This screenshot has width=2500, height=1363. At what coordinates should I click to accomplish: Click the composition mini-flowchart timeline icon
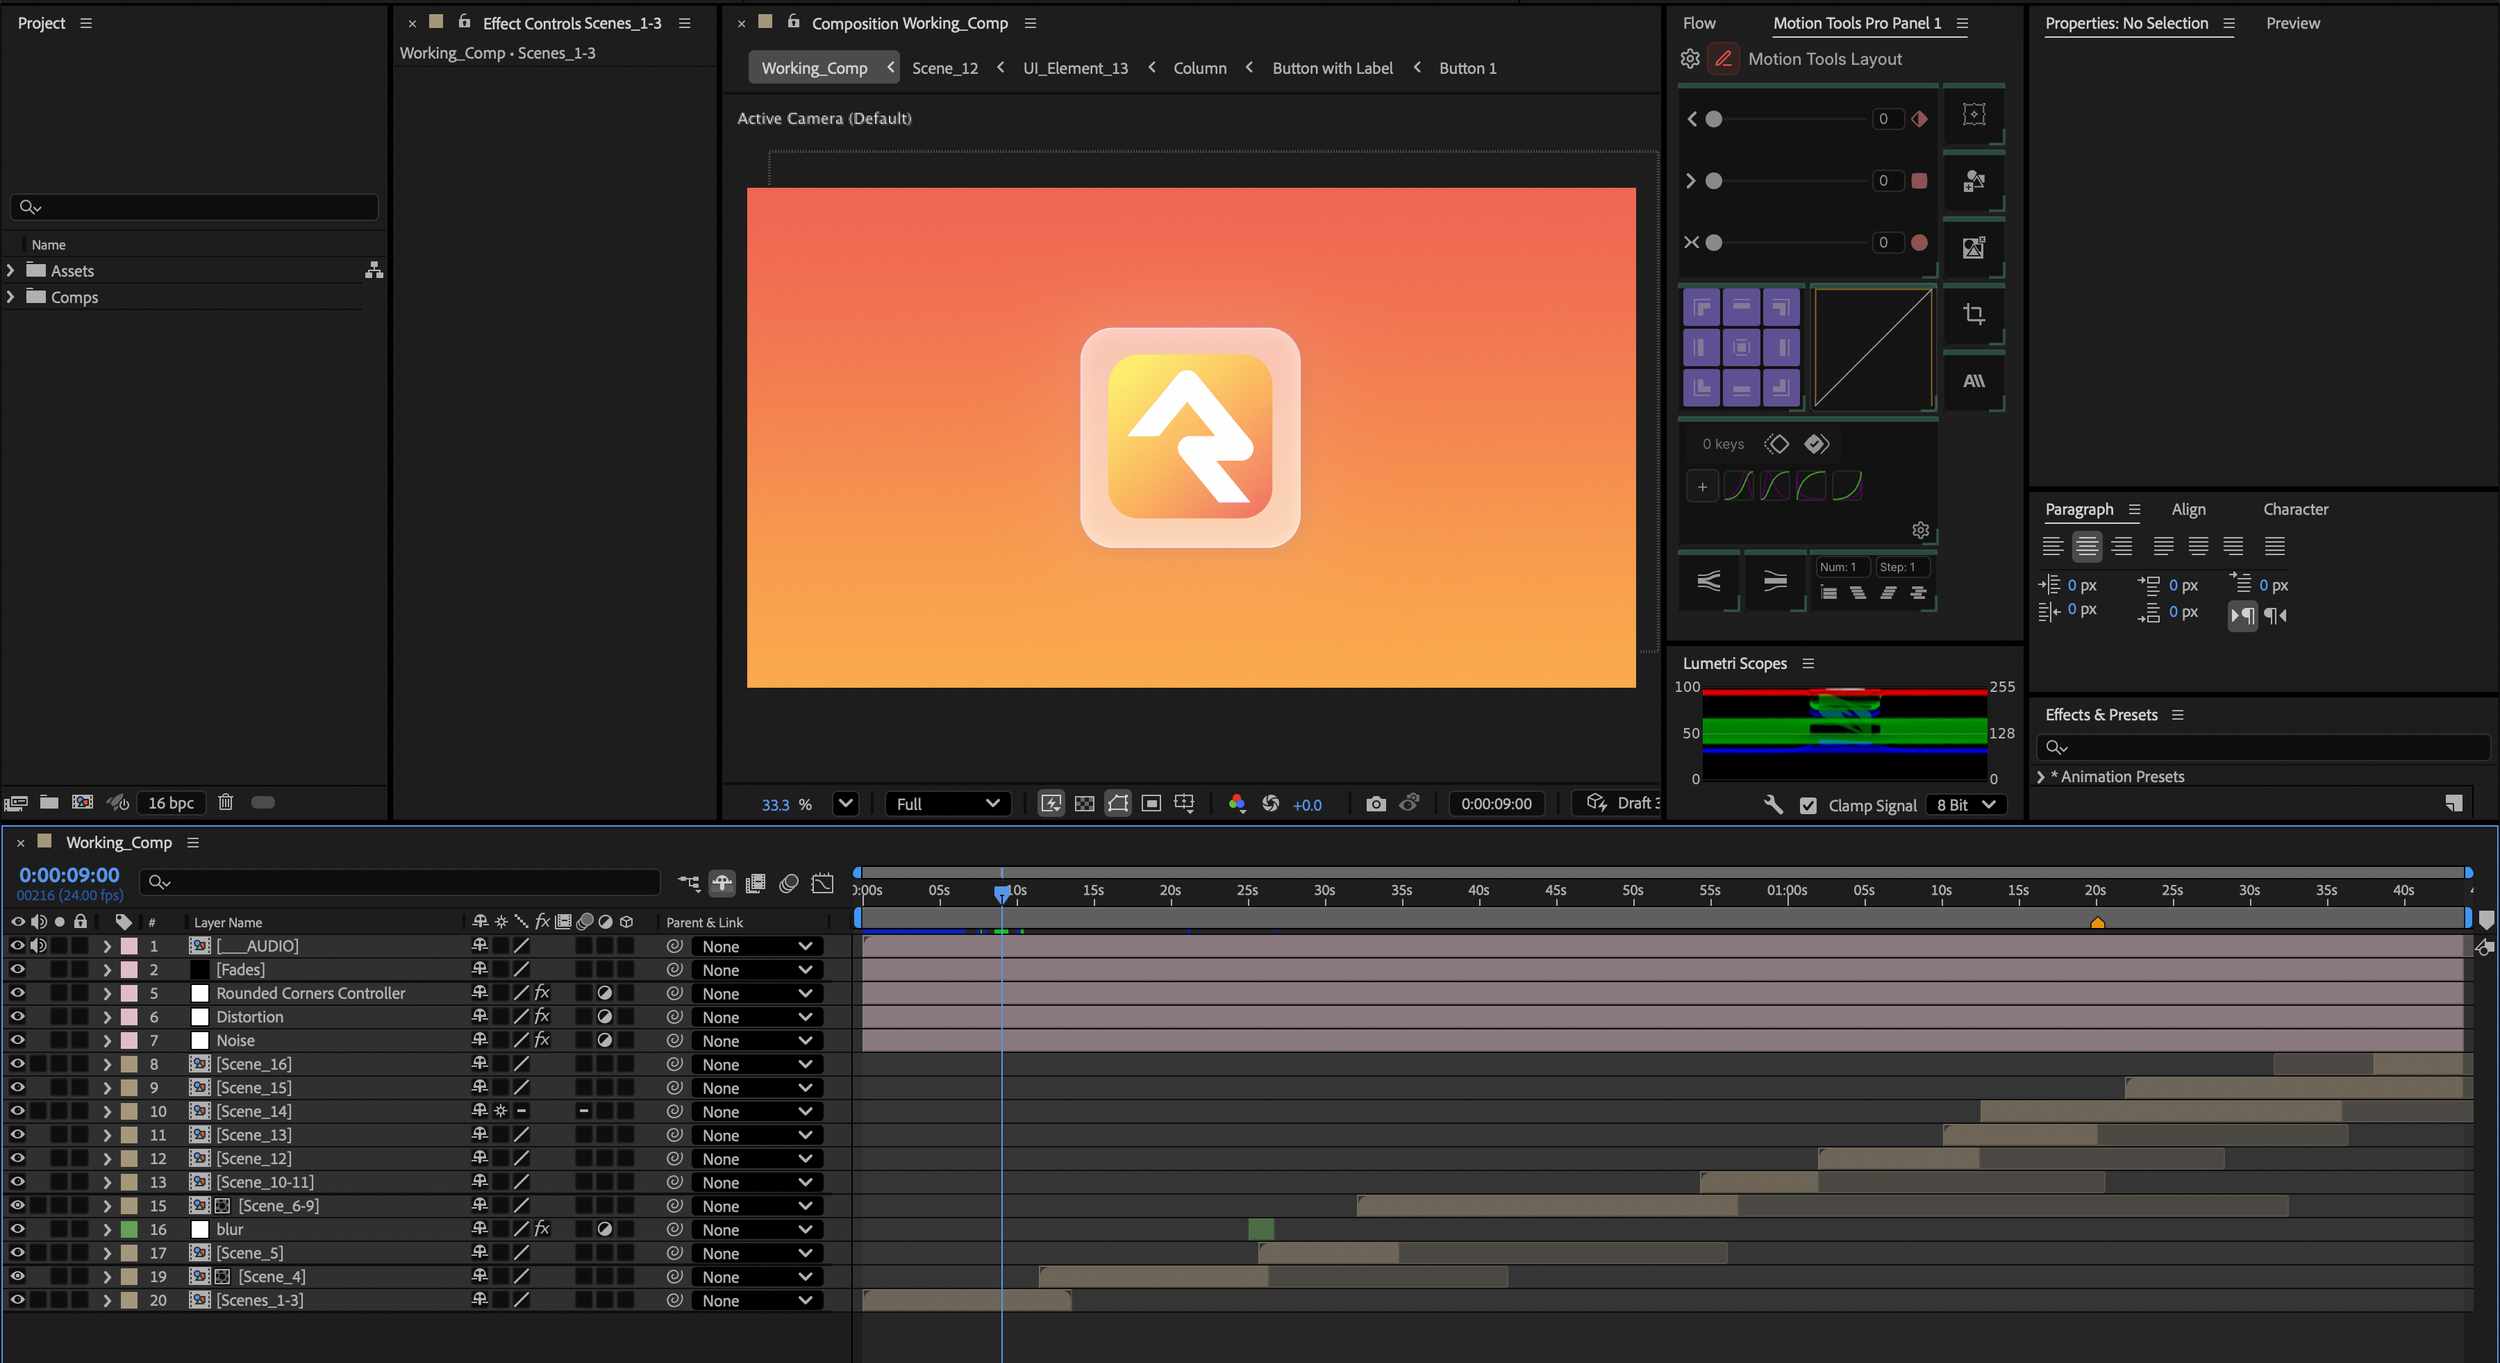[689, 883]
